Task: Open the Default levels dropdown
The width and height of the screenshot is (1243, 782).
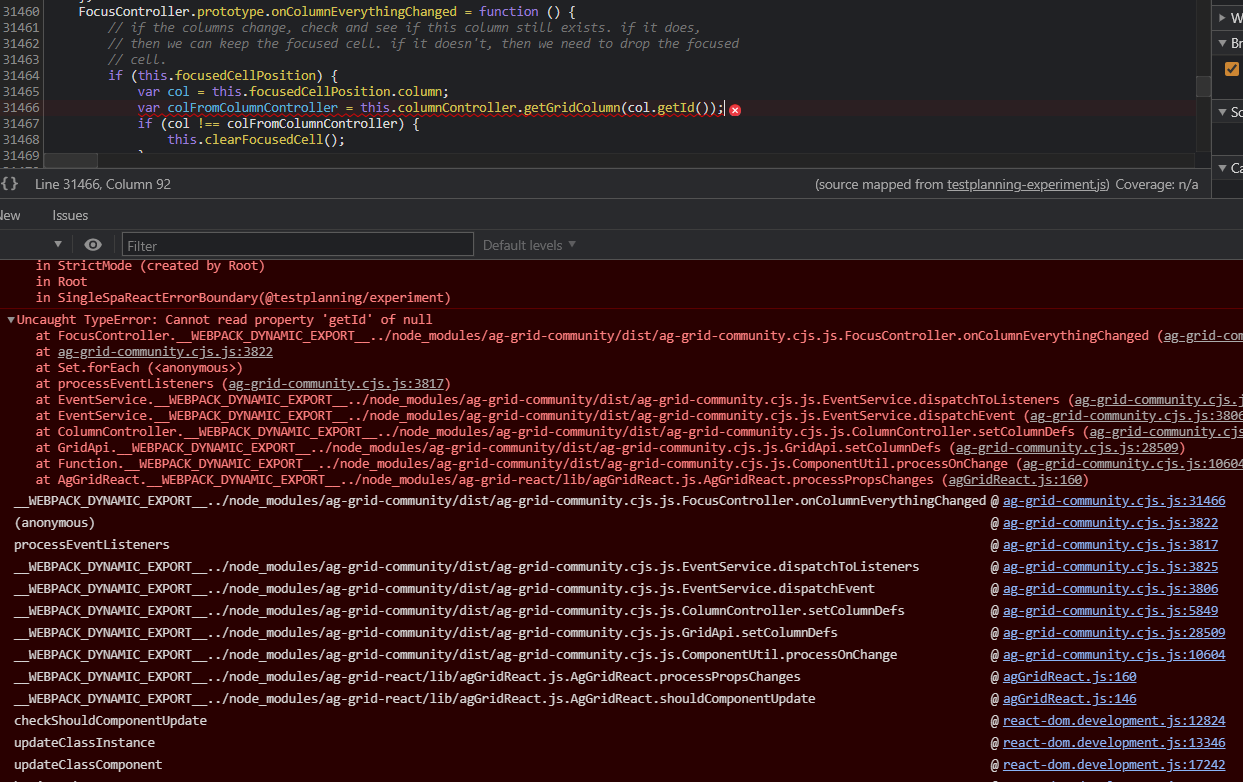Action: click(527, 244)
